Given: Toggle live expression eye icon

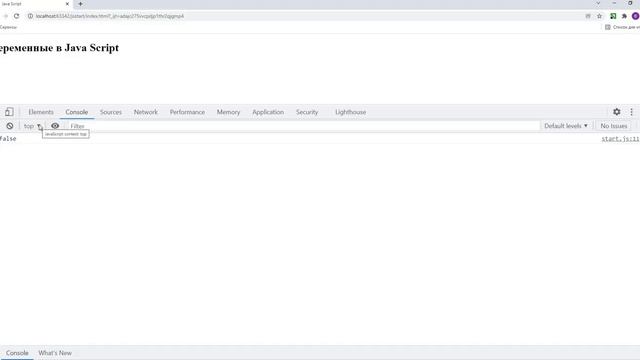Looking at the screenshot, I should (55, 126).
